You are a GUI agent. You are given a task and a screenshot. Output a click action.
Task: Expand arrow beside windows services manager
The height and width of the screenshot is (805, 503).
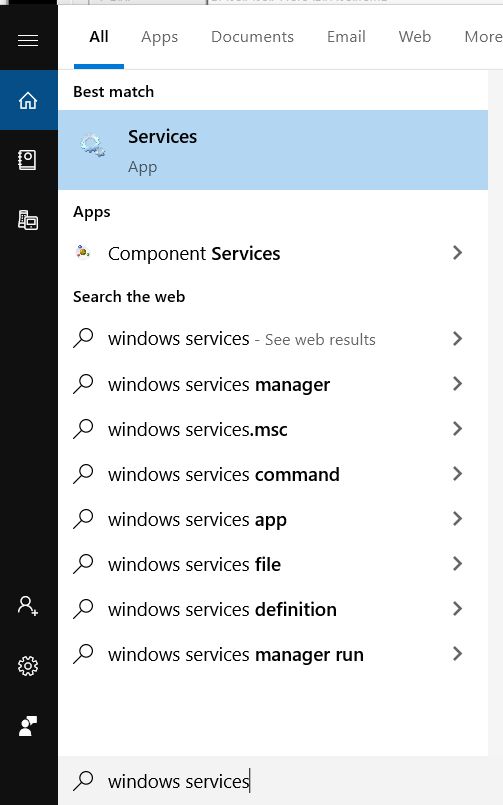coord(457,384)
